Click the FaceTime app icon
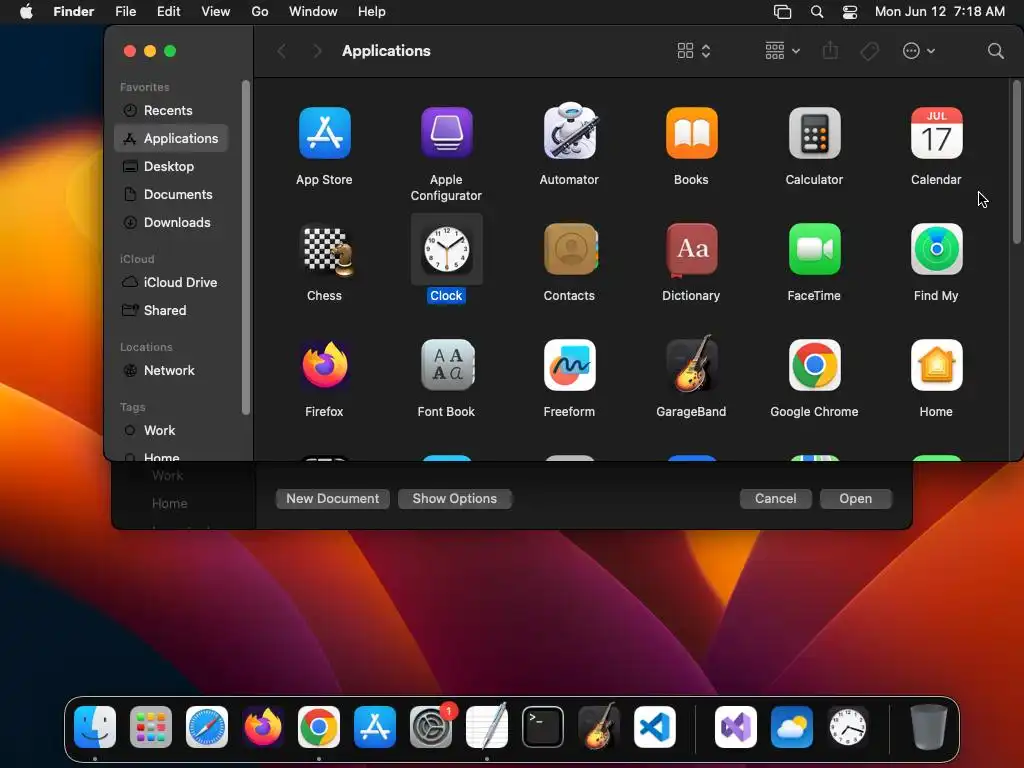 point(814,249)
